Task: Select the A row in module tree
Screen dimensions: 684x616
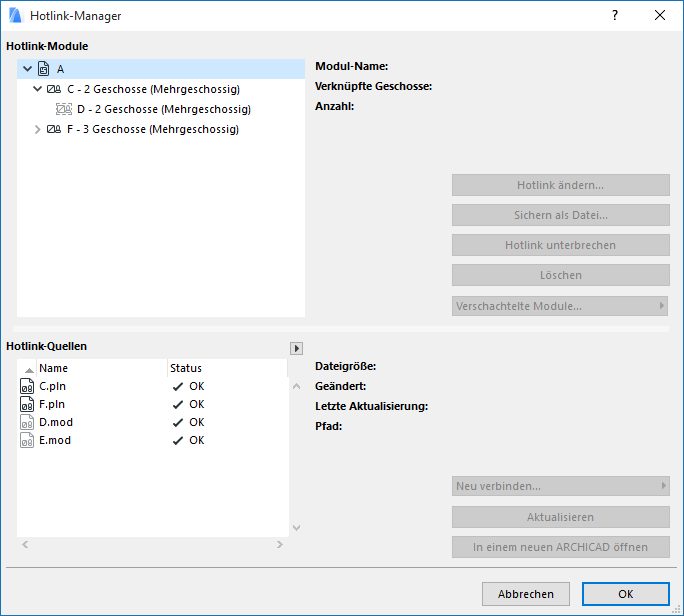Action: [161, 69]
